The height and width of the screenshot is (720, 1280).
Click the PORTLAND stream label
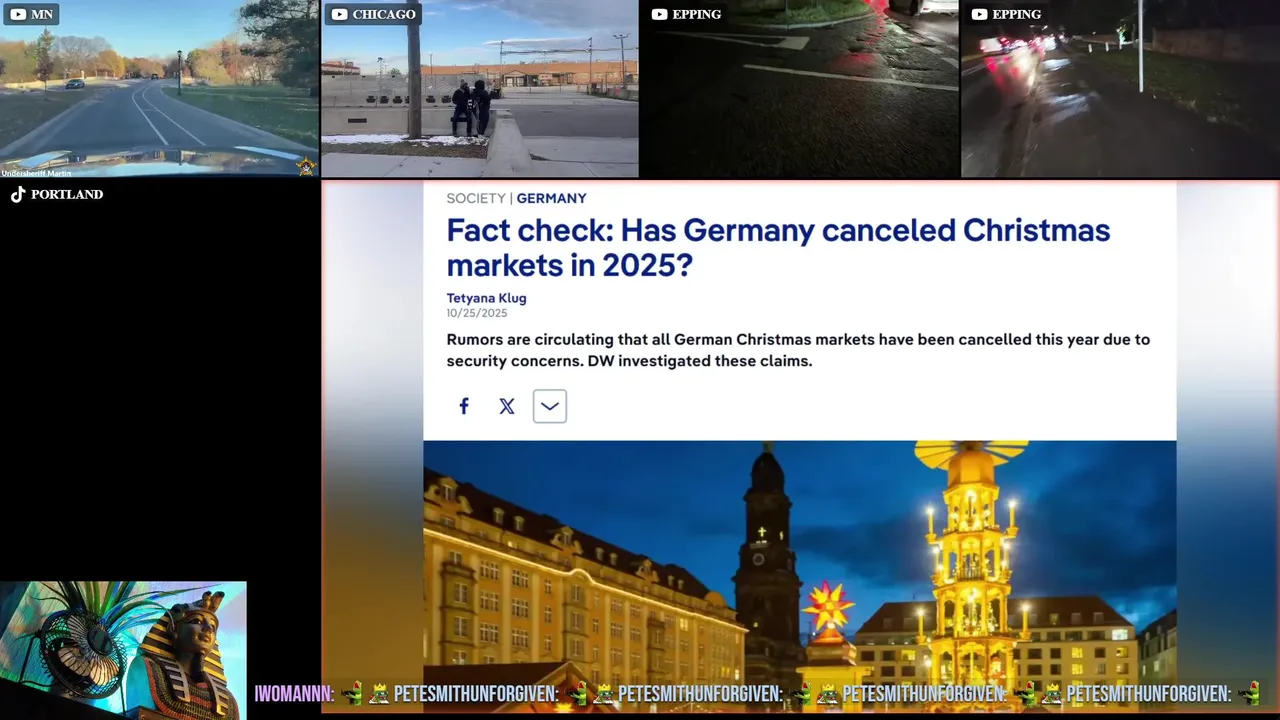click(67, 194)
